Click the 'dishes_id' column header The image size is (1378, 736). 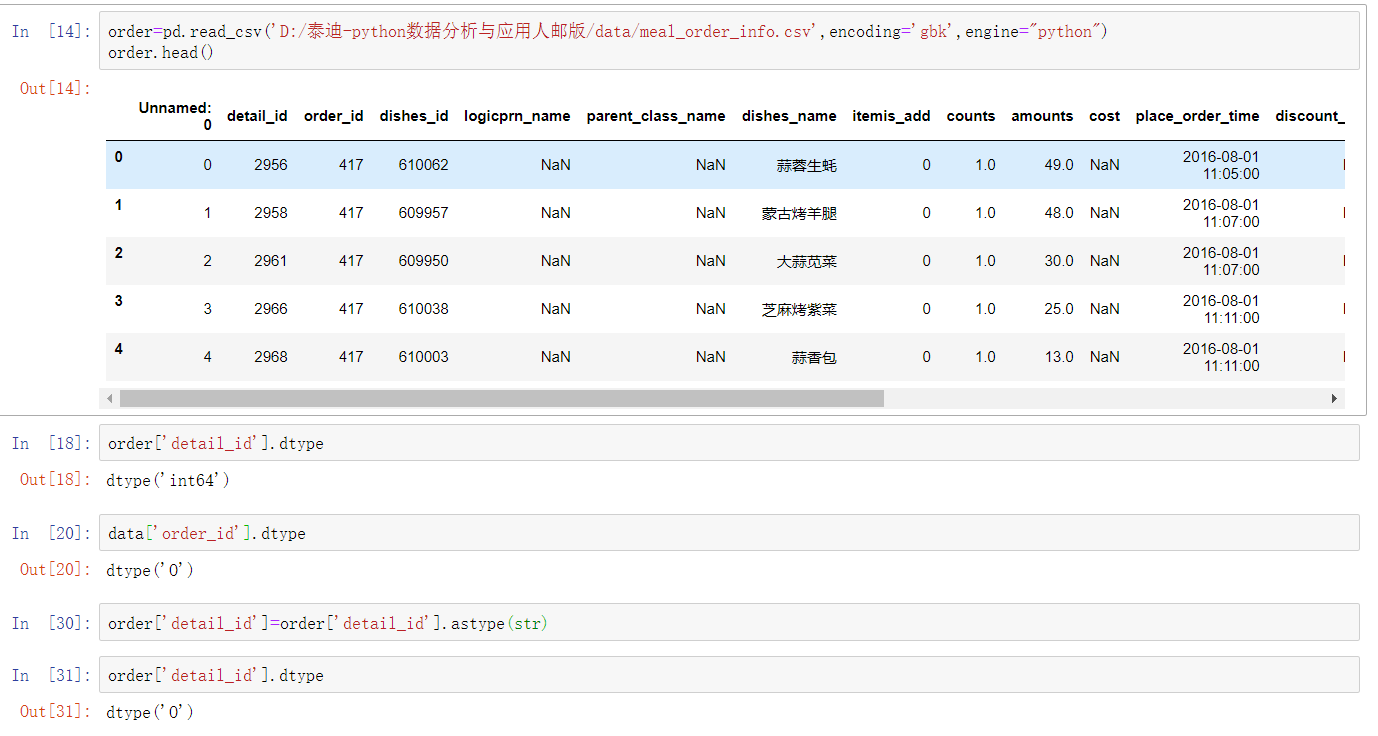coord(414,116)
